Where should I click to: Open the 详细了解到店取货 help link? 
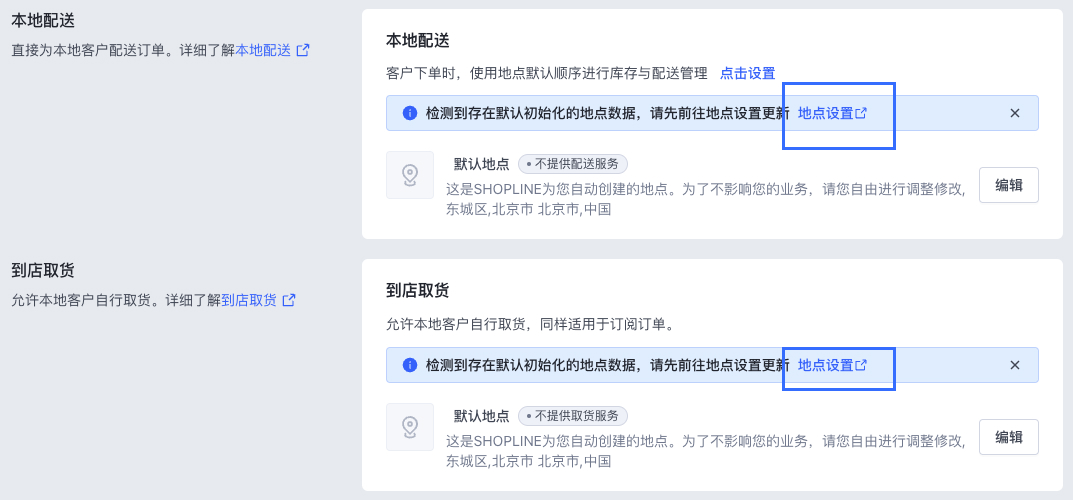pyautogui.click(x=249, y=300)
